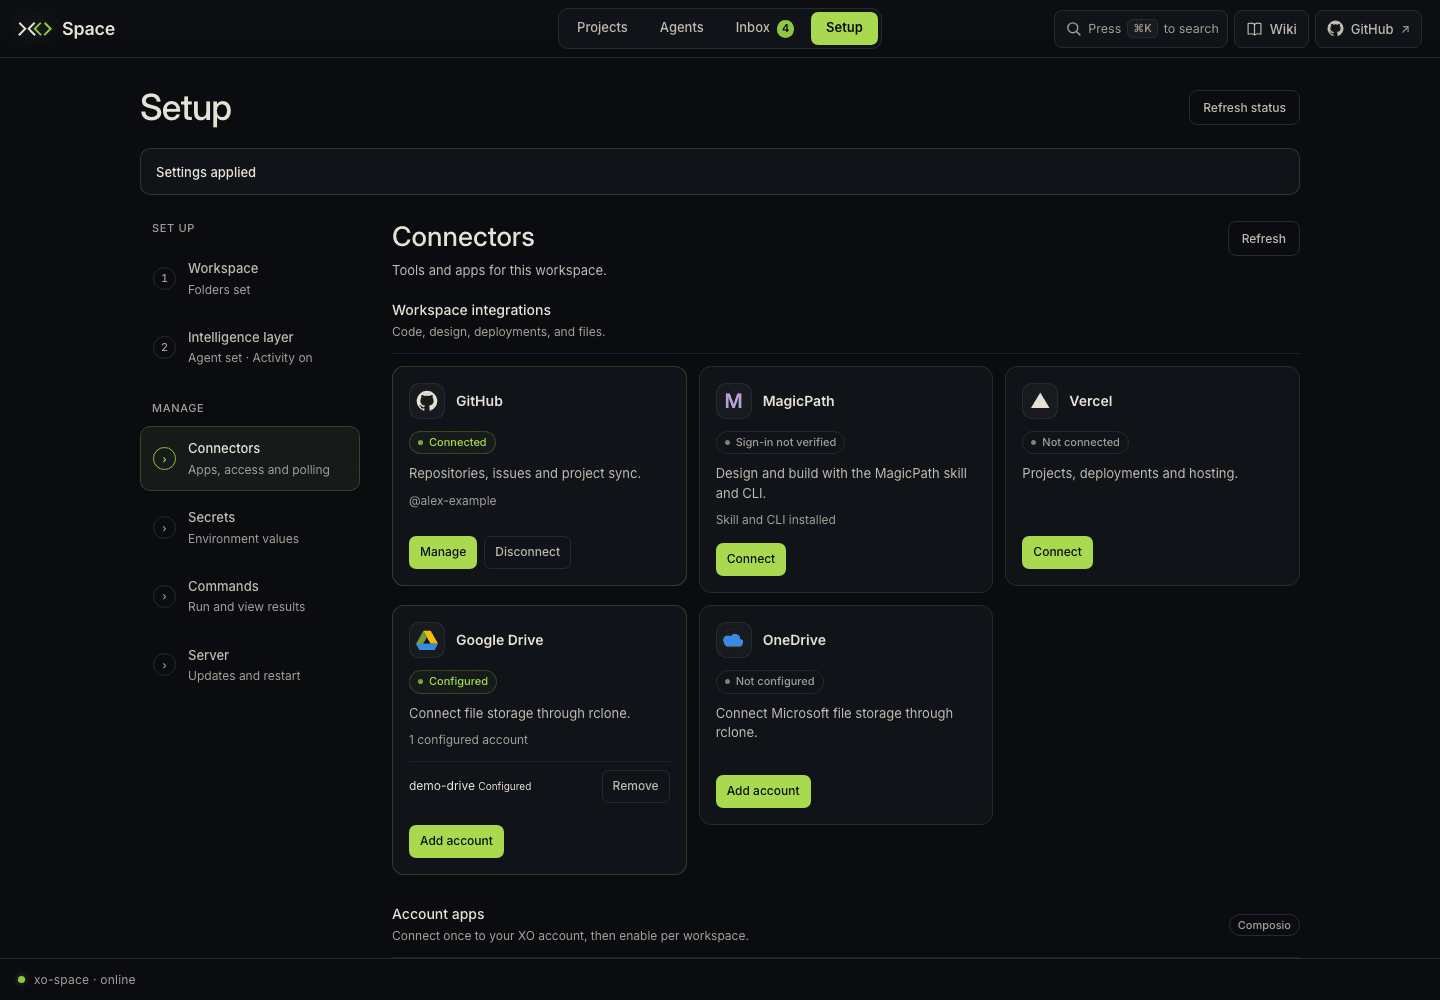Click the Space logo icon
This screenshot has width=1440, height=1000.
click(35, 29)
